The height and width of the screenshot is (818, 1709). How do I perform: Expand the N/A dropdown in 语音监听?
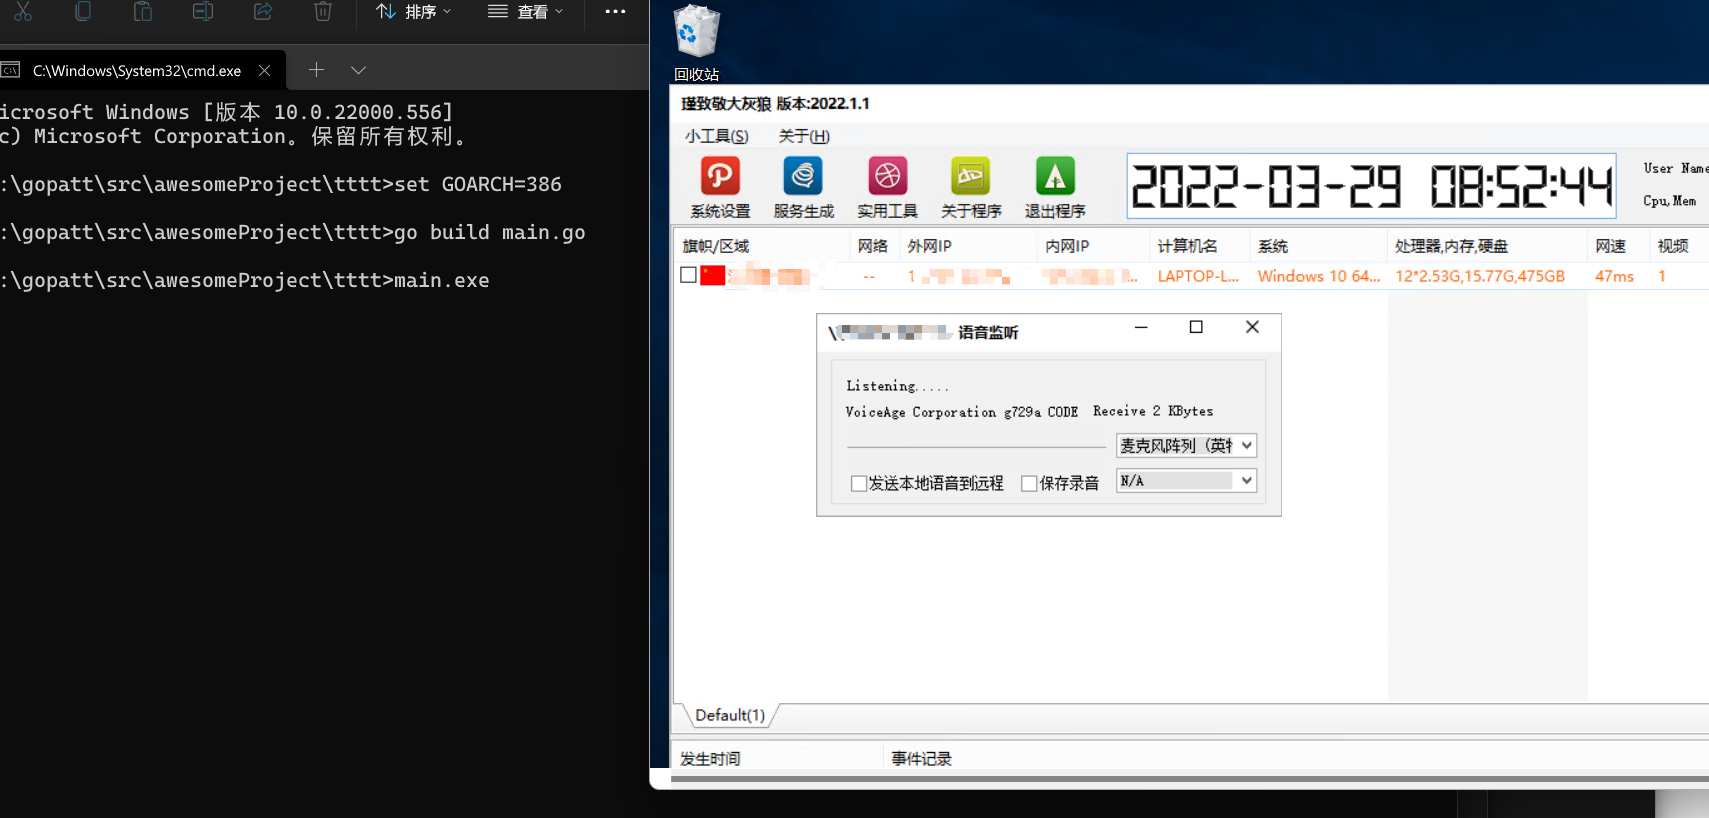[1246, 480]
